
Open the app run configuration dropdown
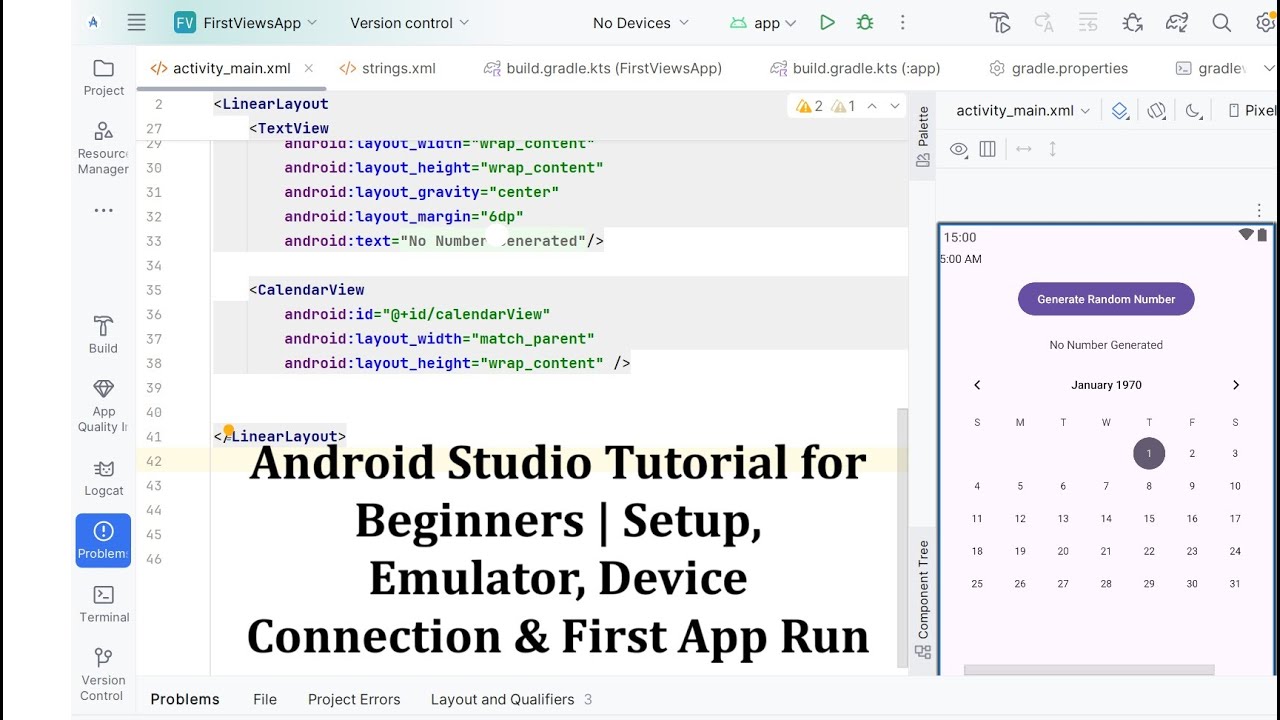(x=763, y=22)
